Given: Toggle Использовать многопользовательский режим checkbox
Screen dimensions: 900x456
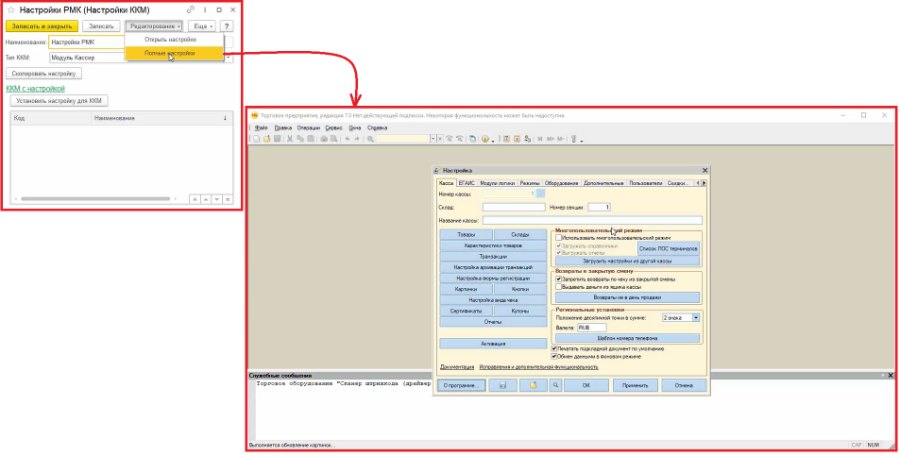Looking at the screenshot, I should (559, 238).
